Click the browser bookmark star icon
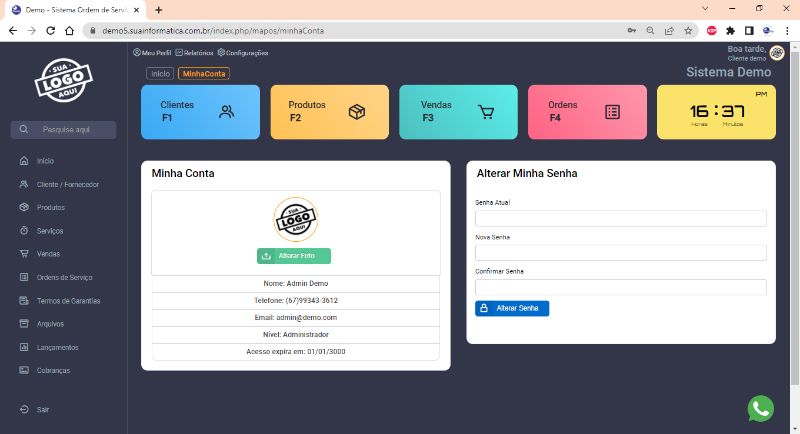 point(688,31)
